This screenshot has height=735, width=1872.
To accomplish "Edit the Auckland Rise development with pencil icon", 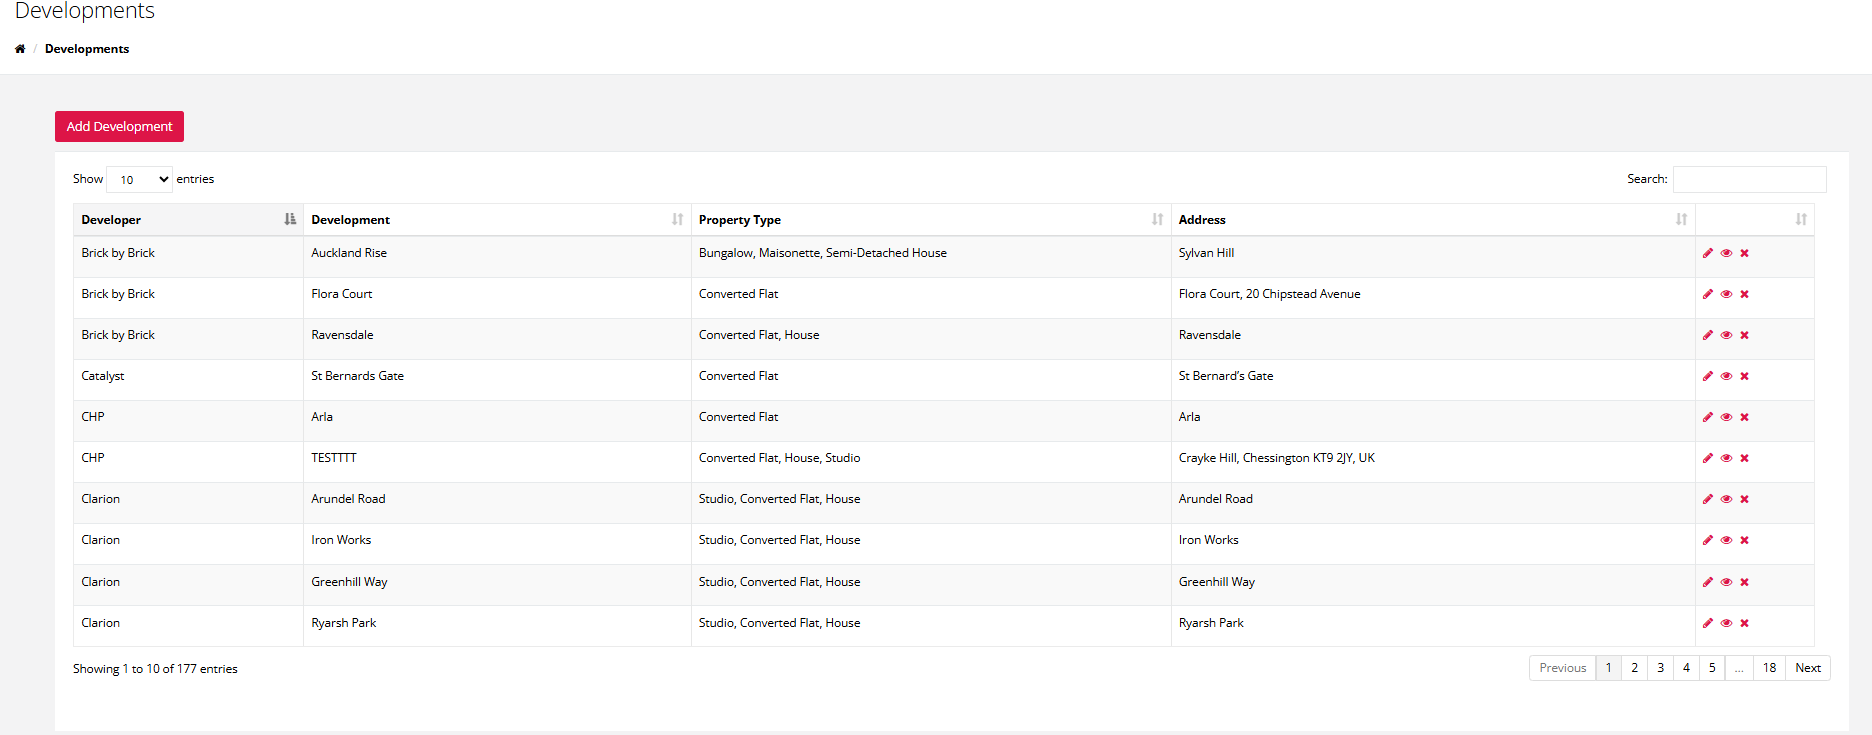I will (1708, 253).
